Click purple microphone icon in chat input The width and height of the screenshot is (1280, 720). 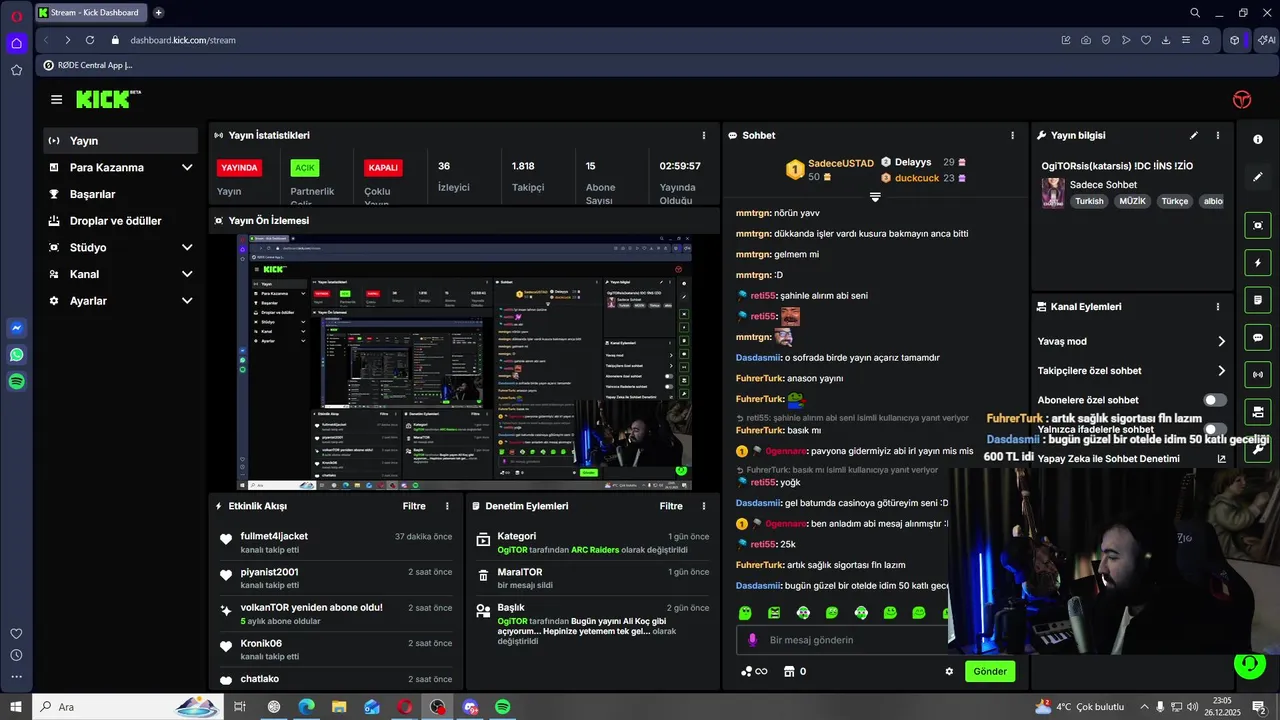(x=753, y=640)
